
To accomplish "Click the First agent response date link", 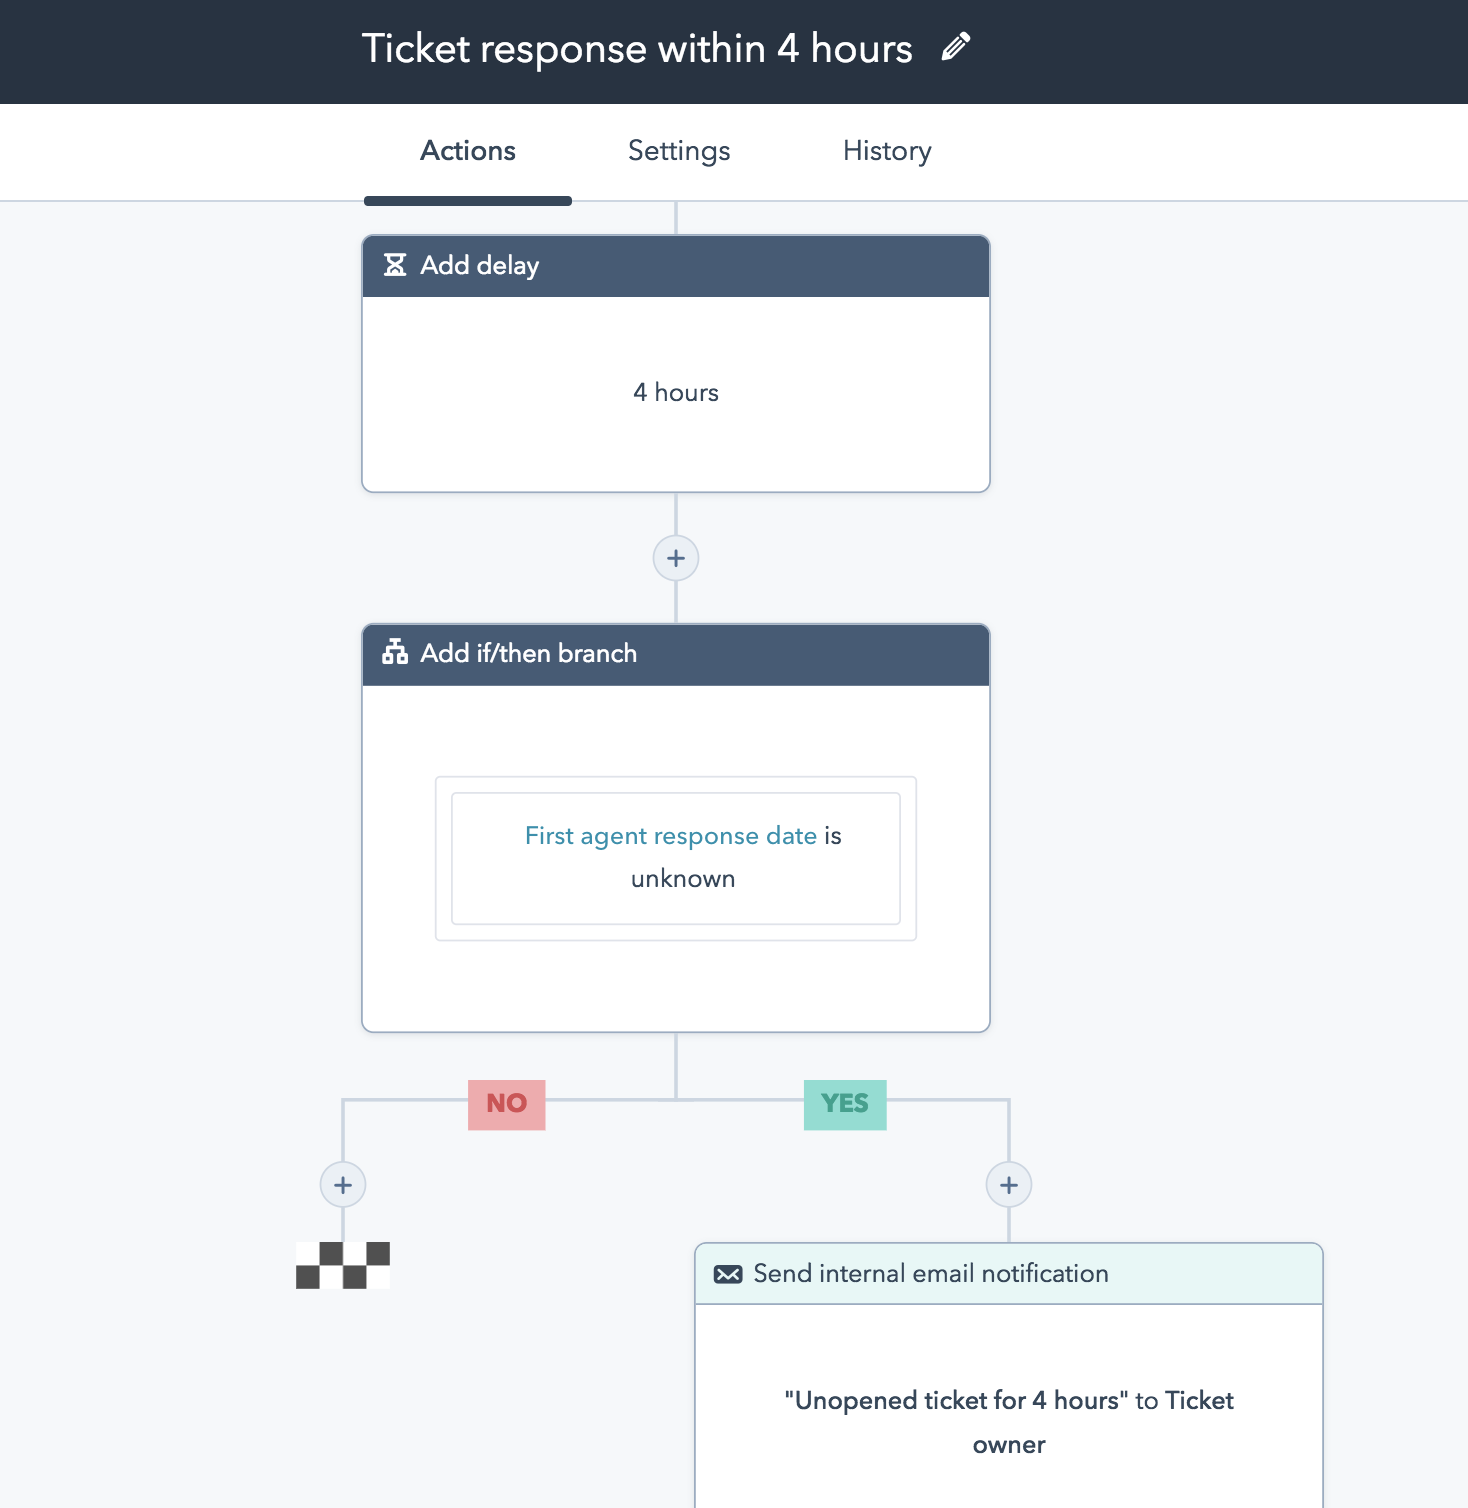I will pyautogui.click(x=671, y=836).
